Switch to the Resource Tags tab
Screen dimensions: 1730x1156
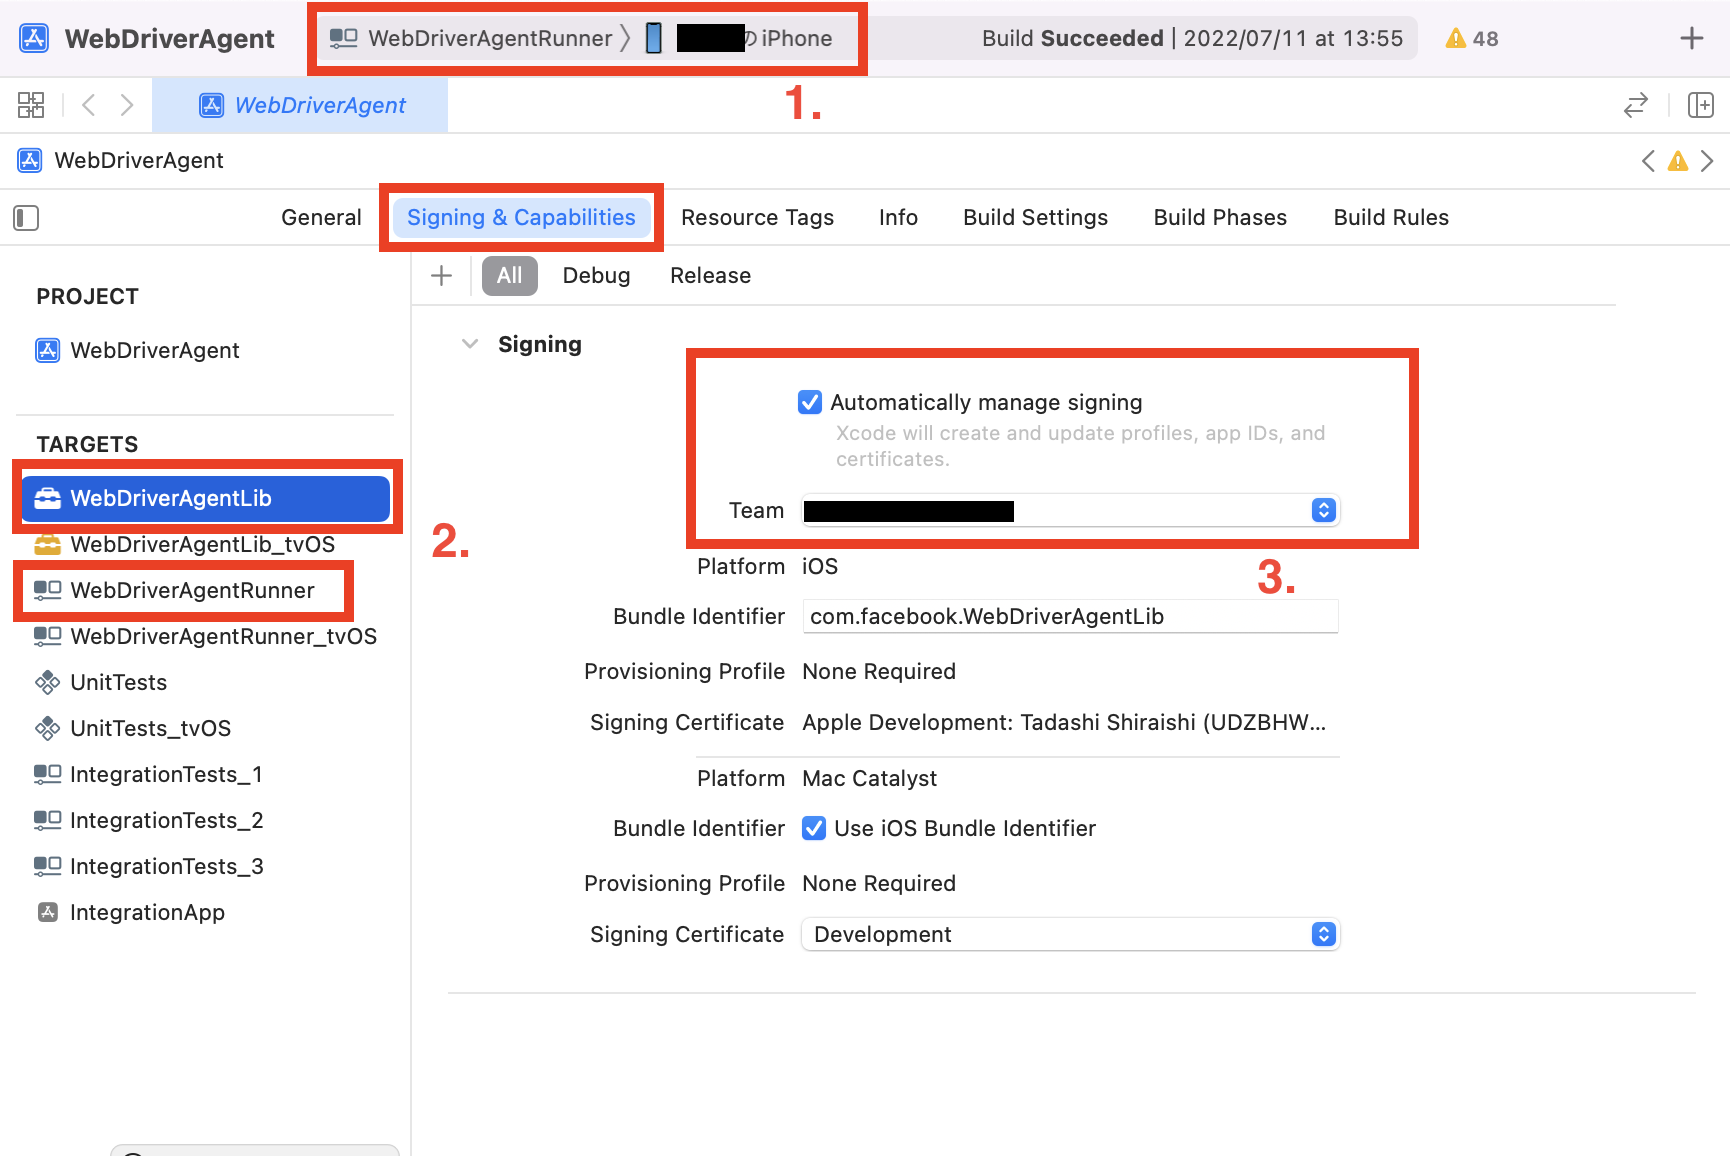point(757,217)
